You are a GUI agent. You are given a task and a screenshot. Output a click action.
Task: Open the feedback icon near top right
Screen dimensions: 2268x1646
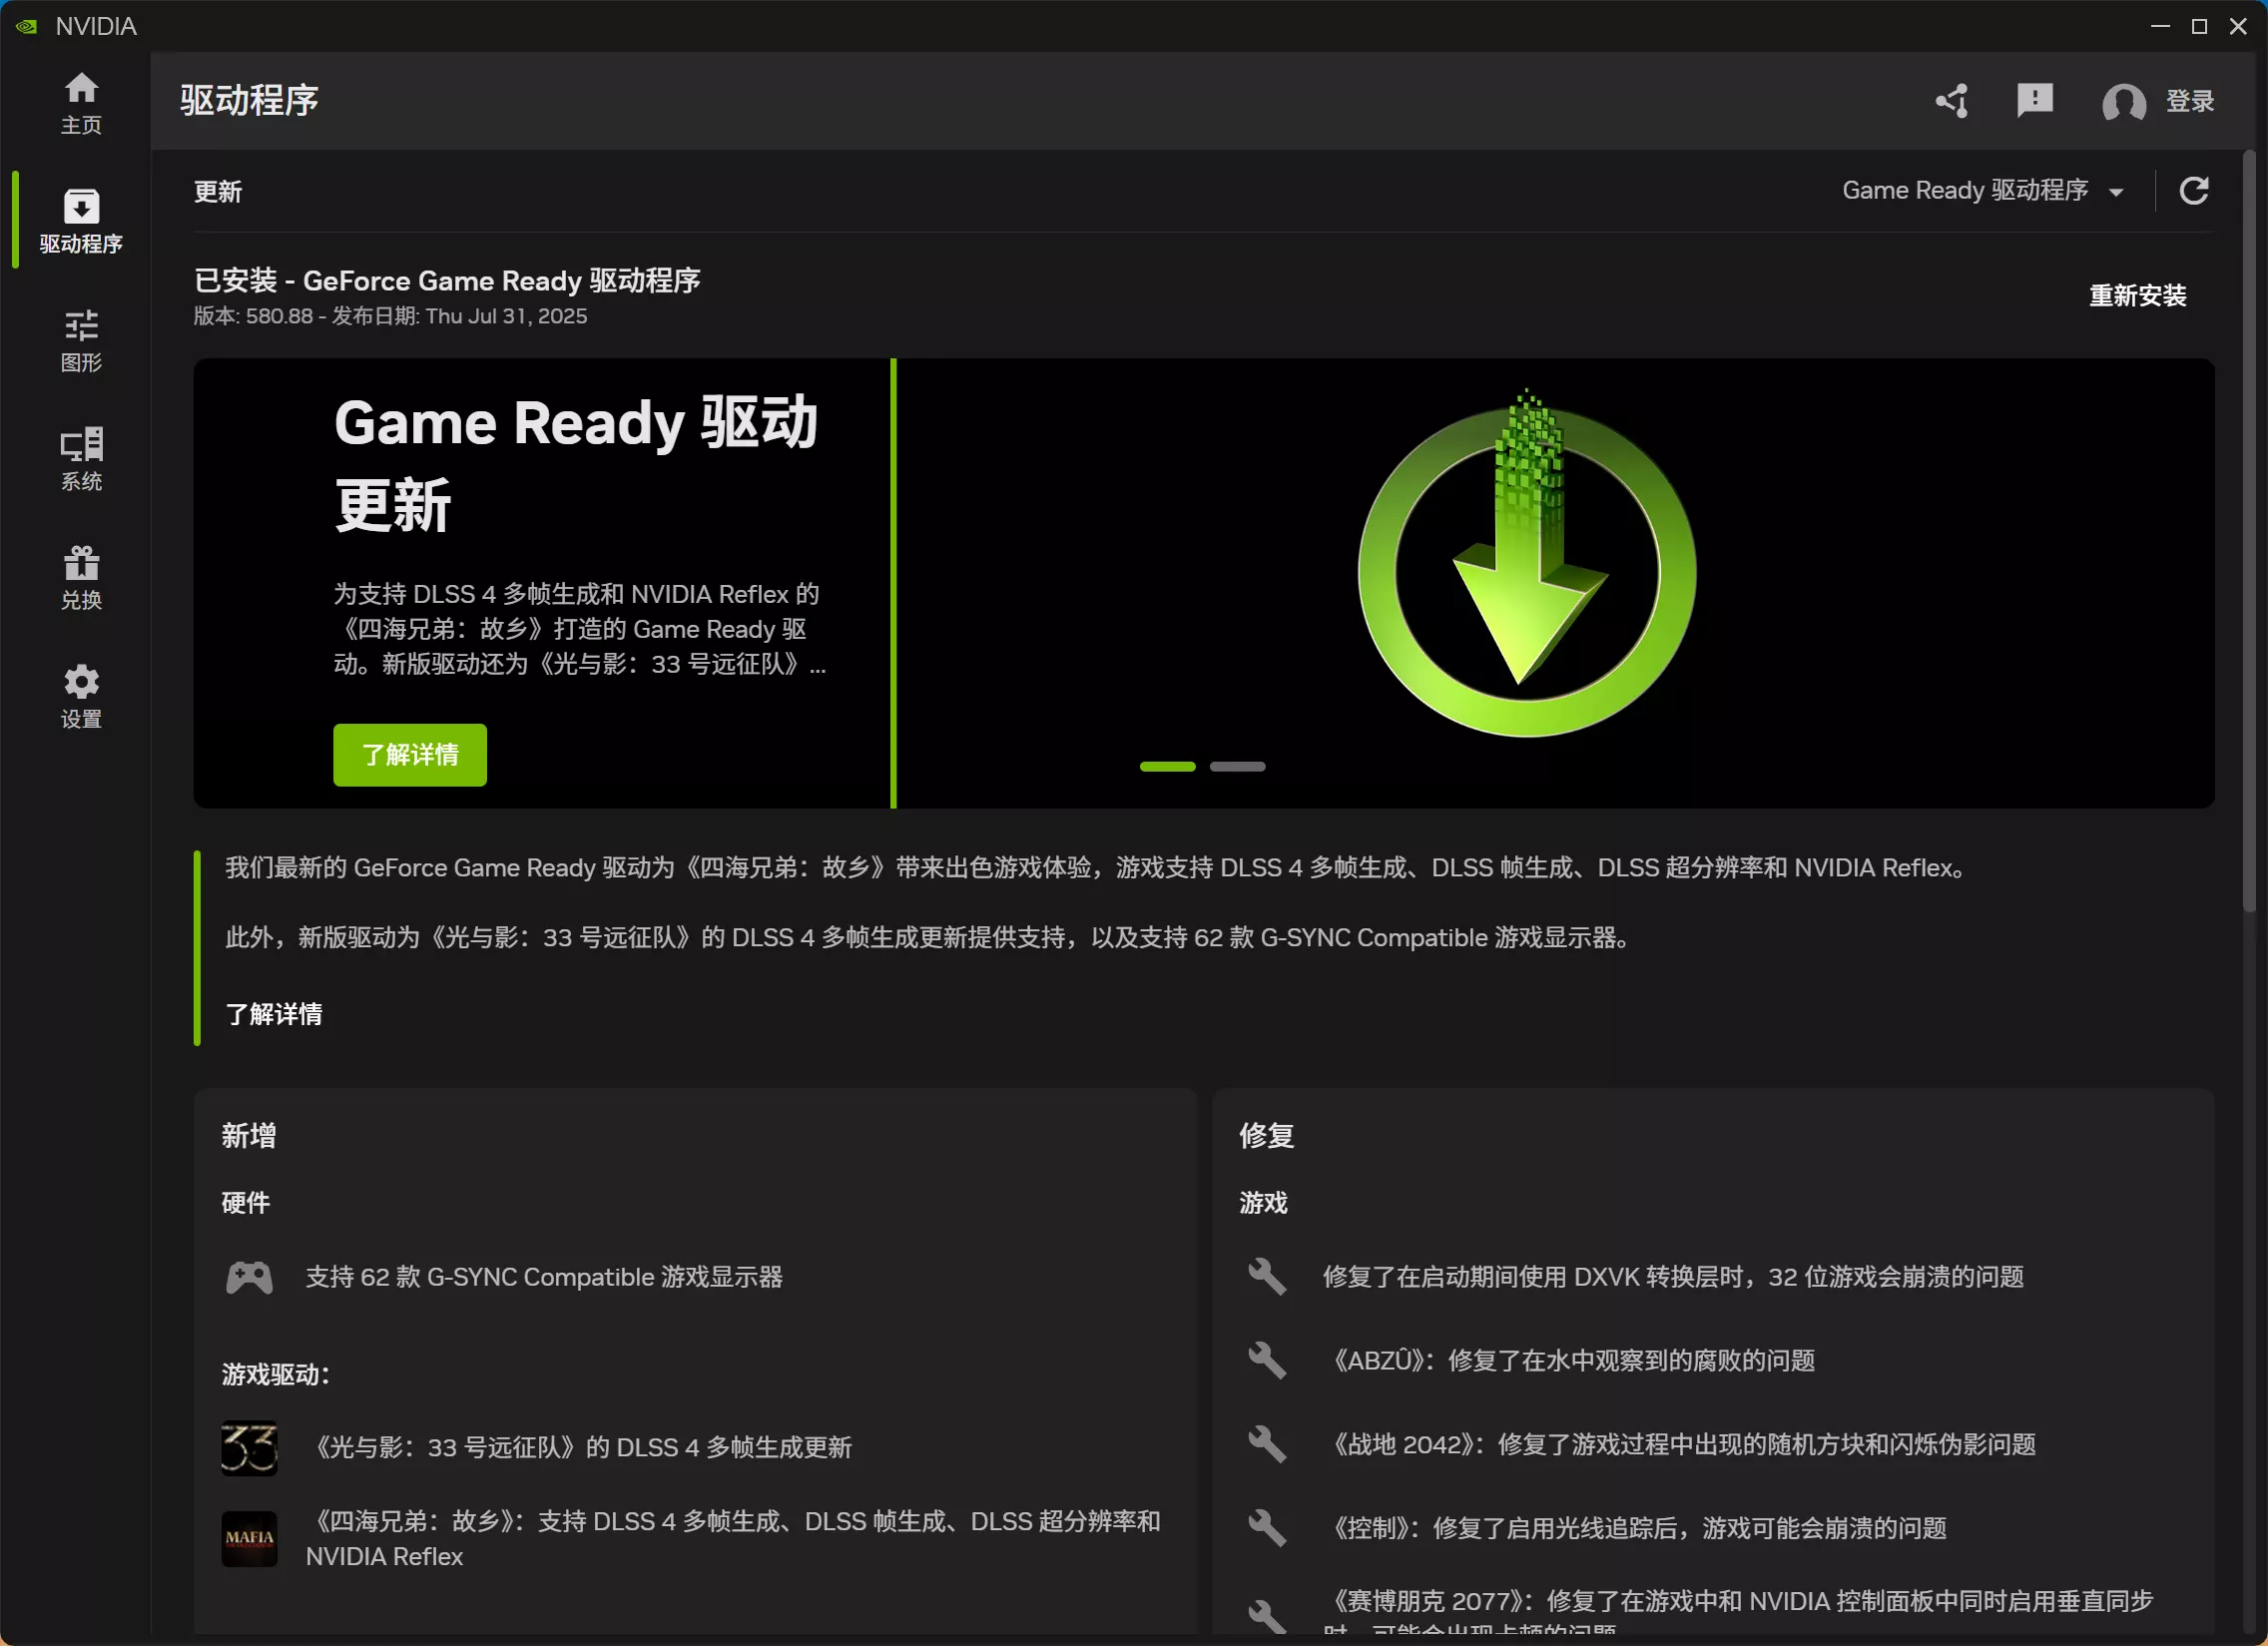2035,100
